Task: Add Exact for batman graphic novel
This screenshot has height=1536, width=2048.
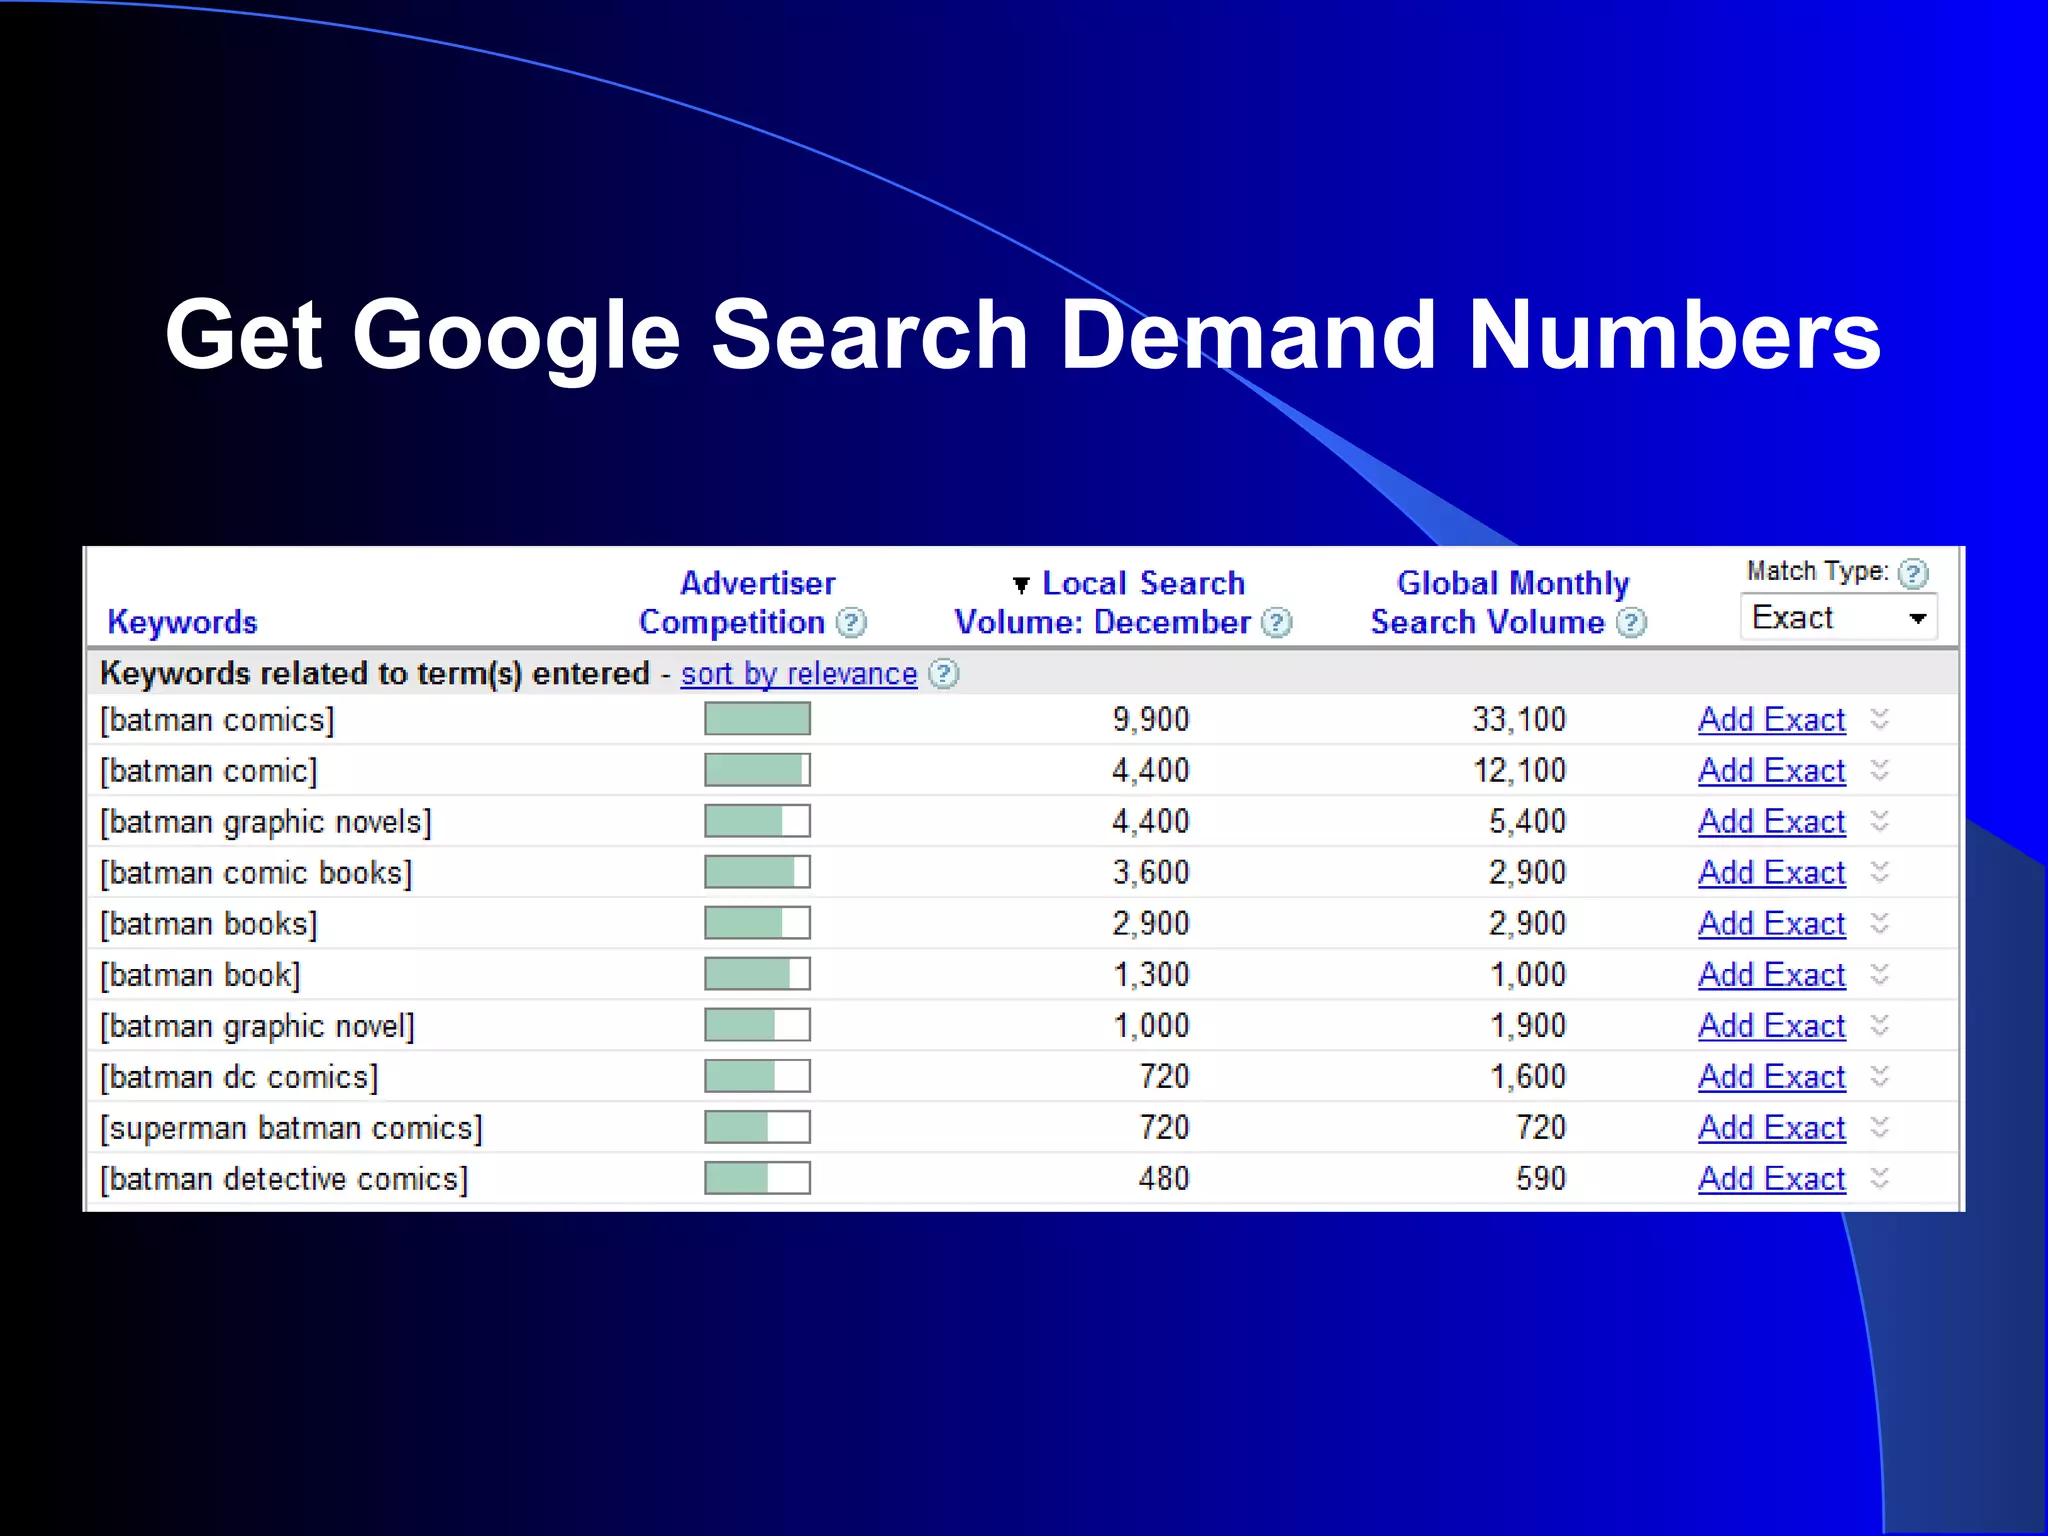Action: coord(1771,1026)
